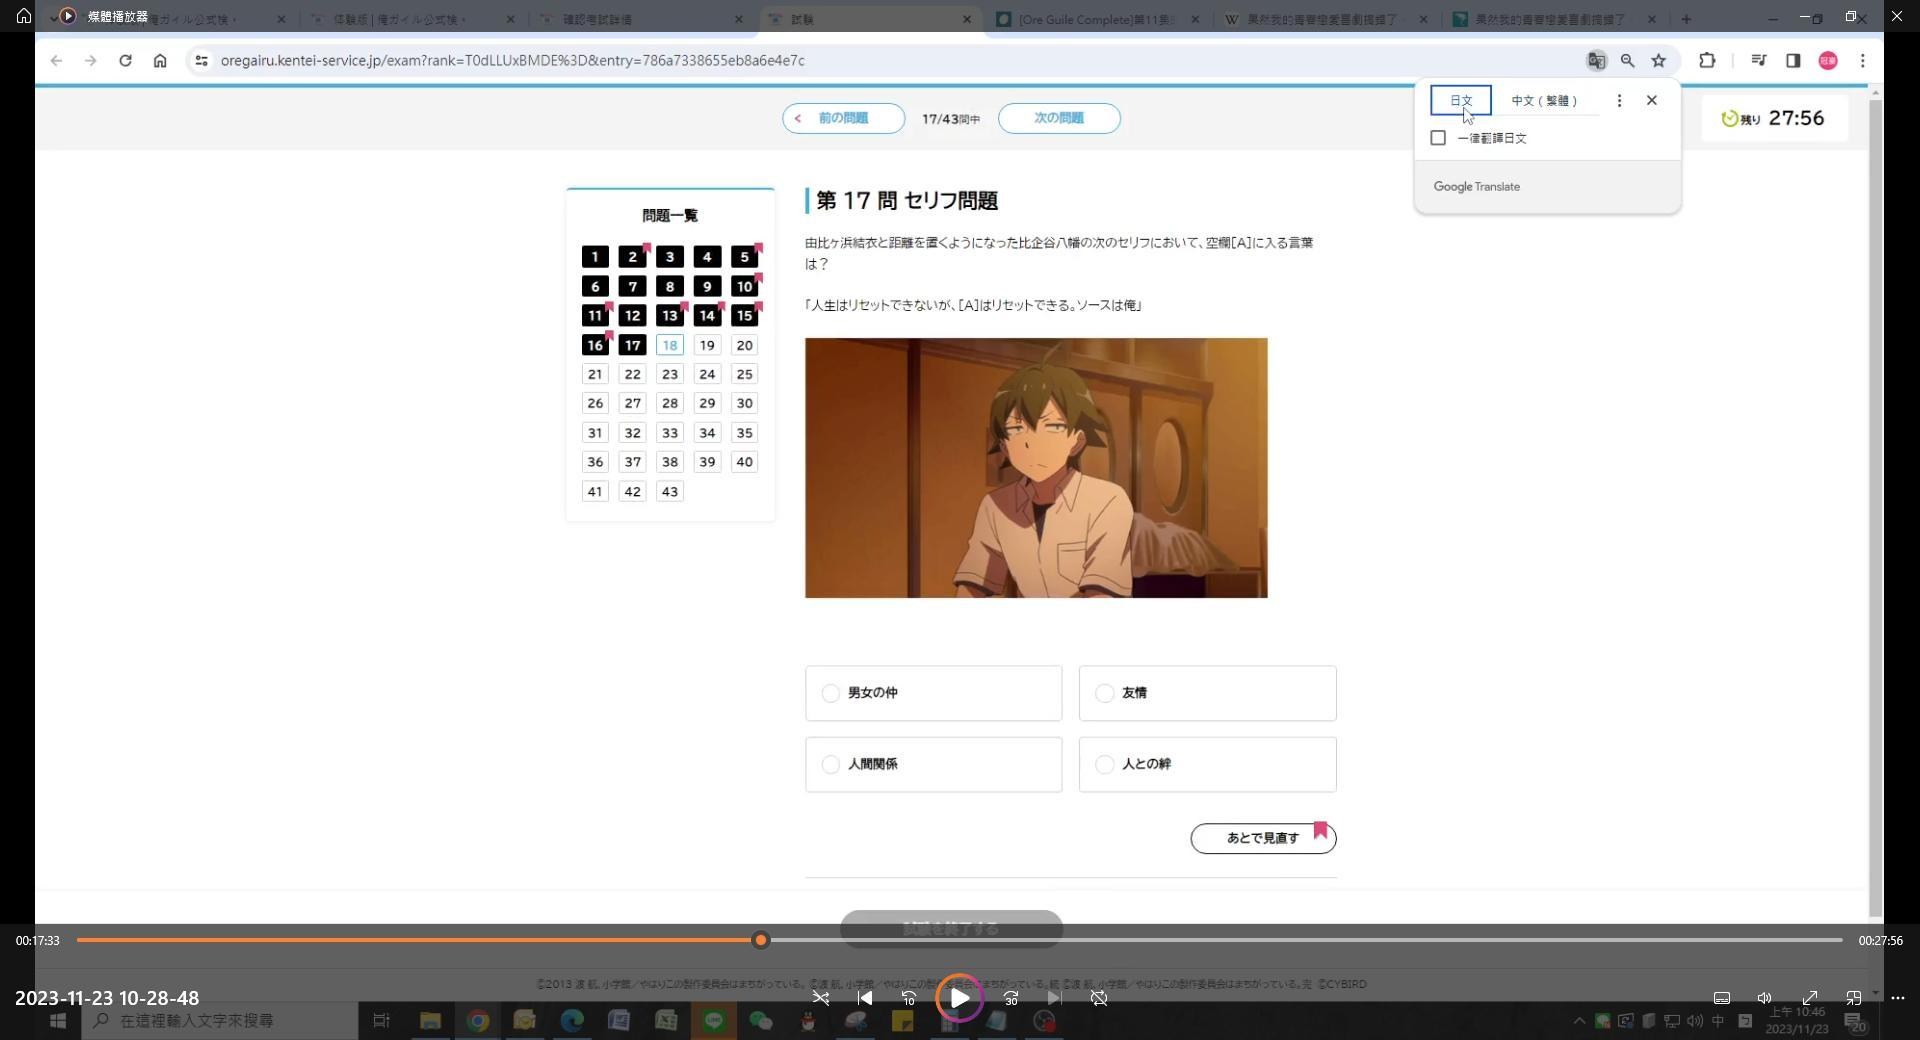Play the video in media player

pos(959,998)
